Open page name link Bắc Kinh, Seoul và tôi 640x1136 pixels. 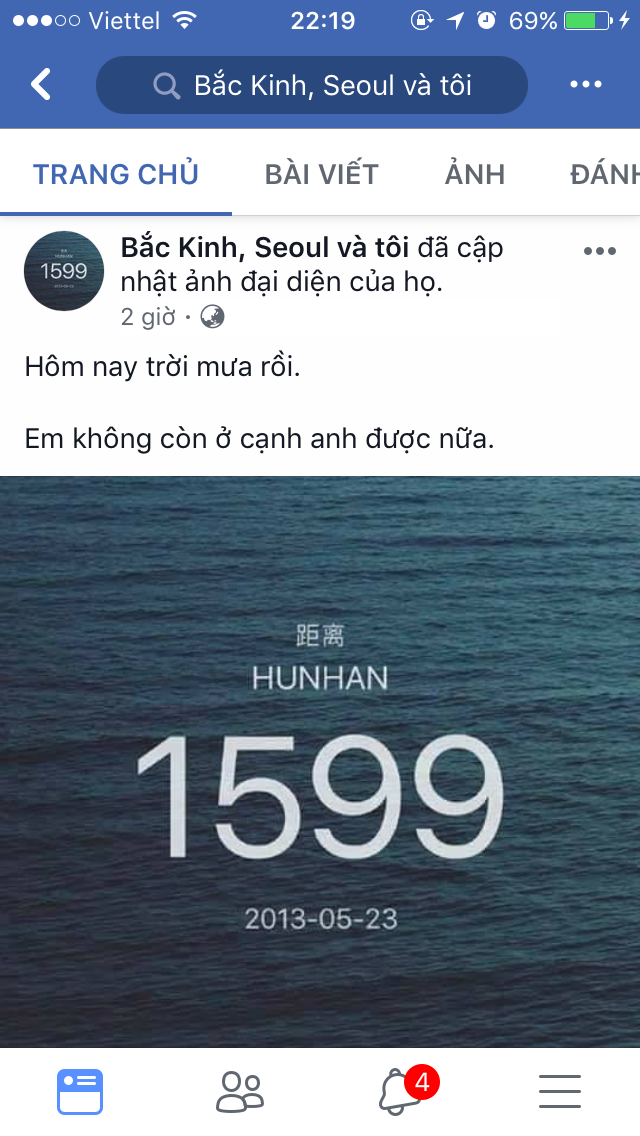pyautogui.click(x=265, y=248)
